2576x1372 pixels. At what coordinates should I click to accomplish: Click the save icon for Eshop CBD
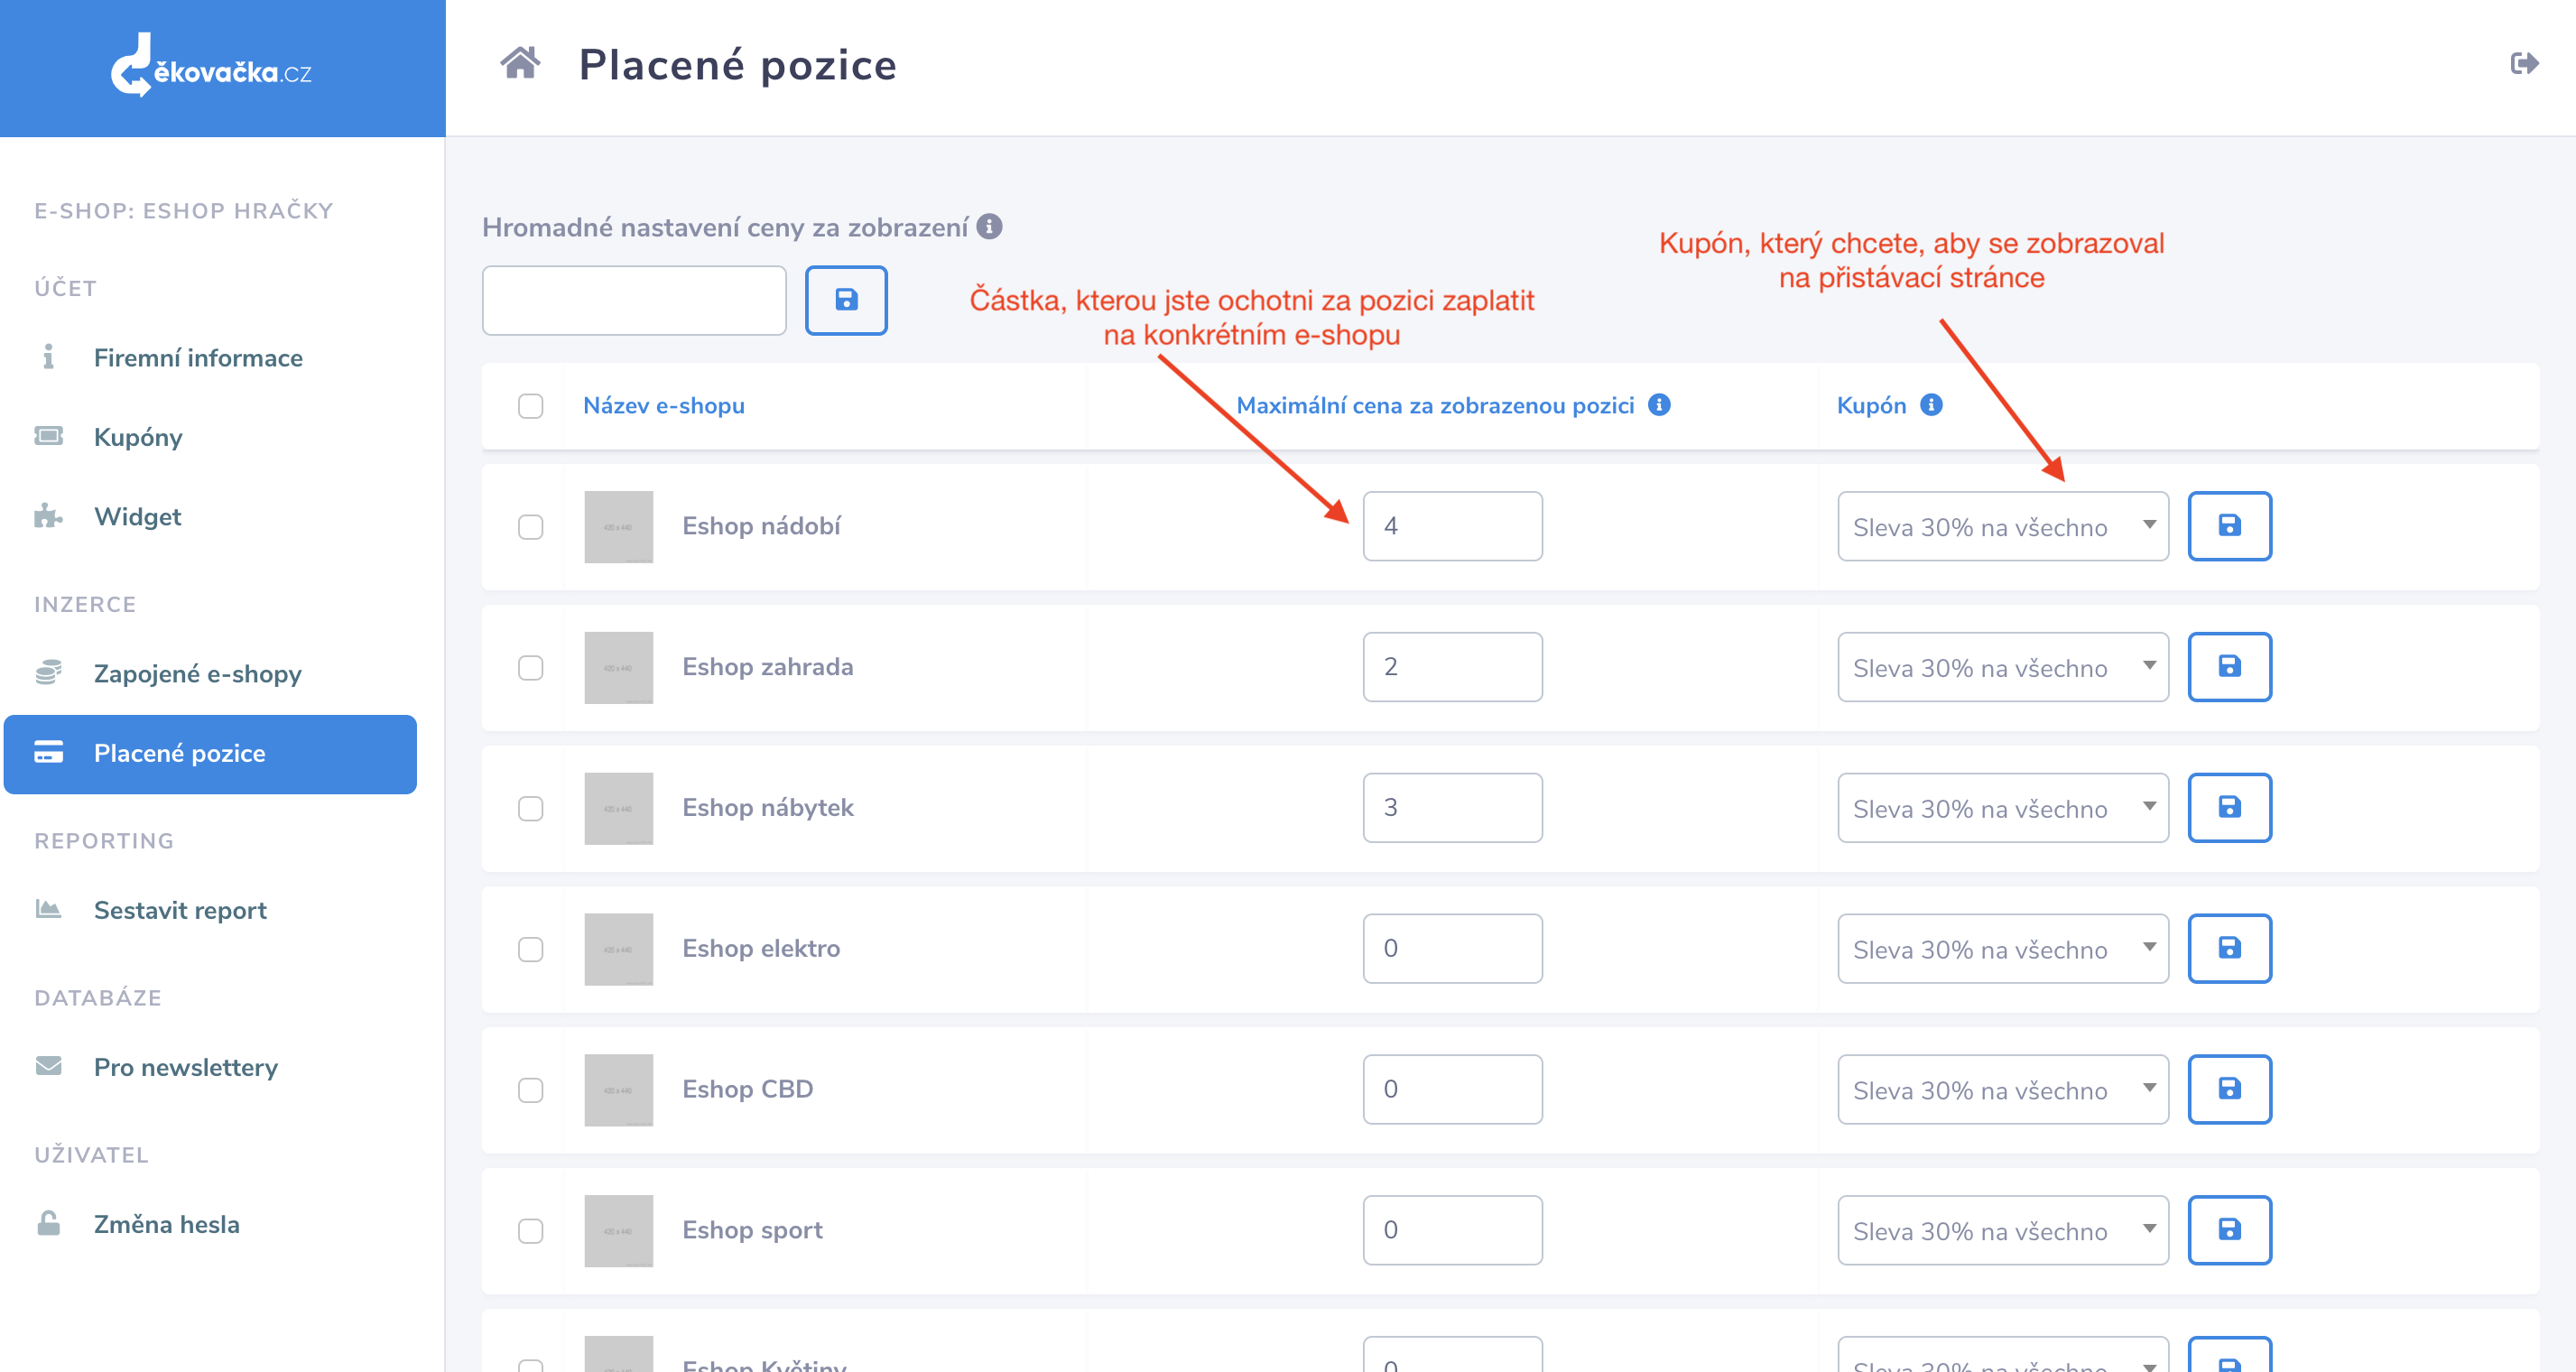point(2229,1089)
